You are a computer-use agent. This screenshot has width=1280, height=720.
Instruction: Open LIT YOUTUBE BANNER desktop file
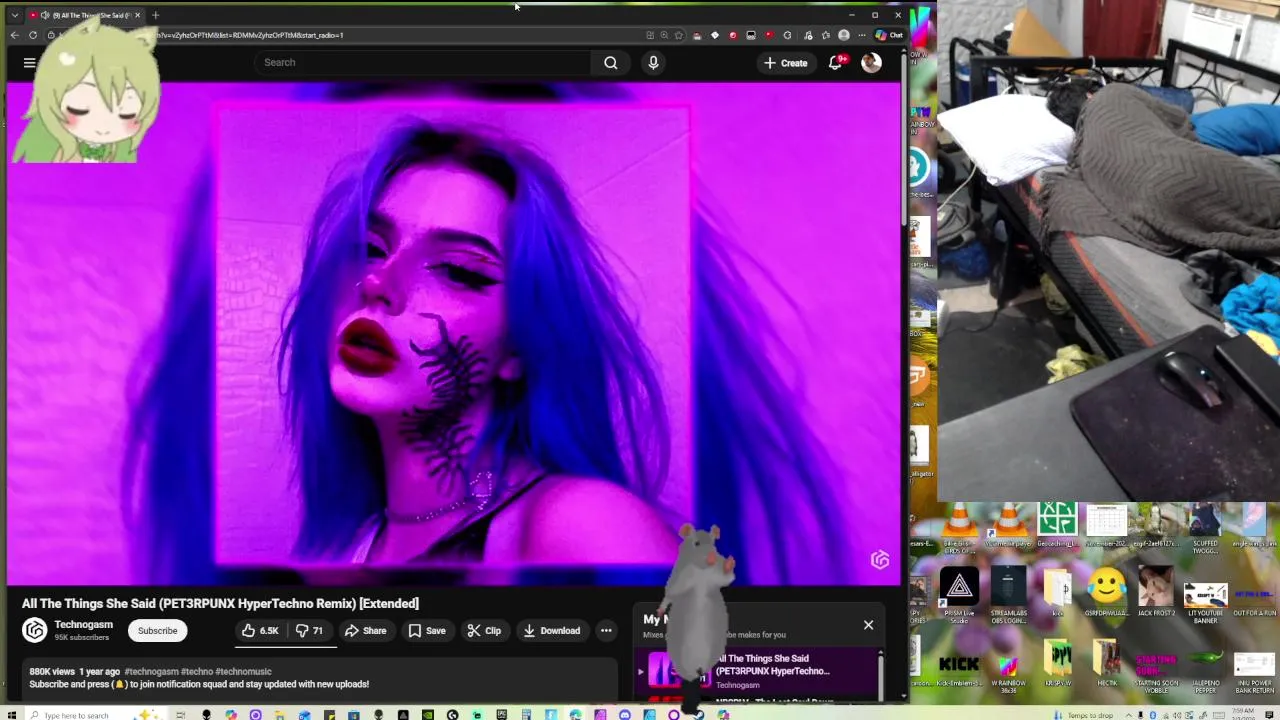pyautogui.click(x=1205, y=603)
